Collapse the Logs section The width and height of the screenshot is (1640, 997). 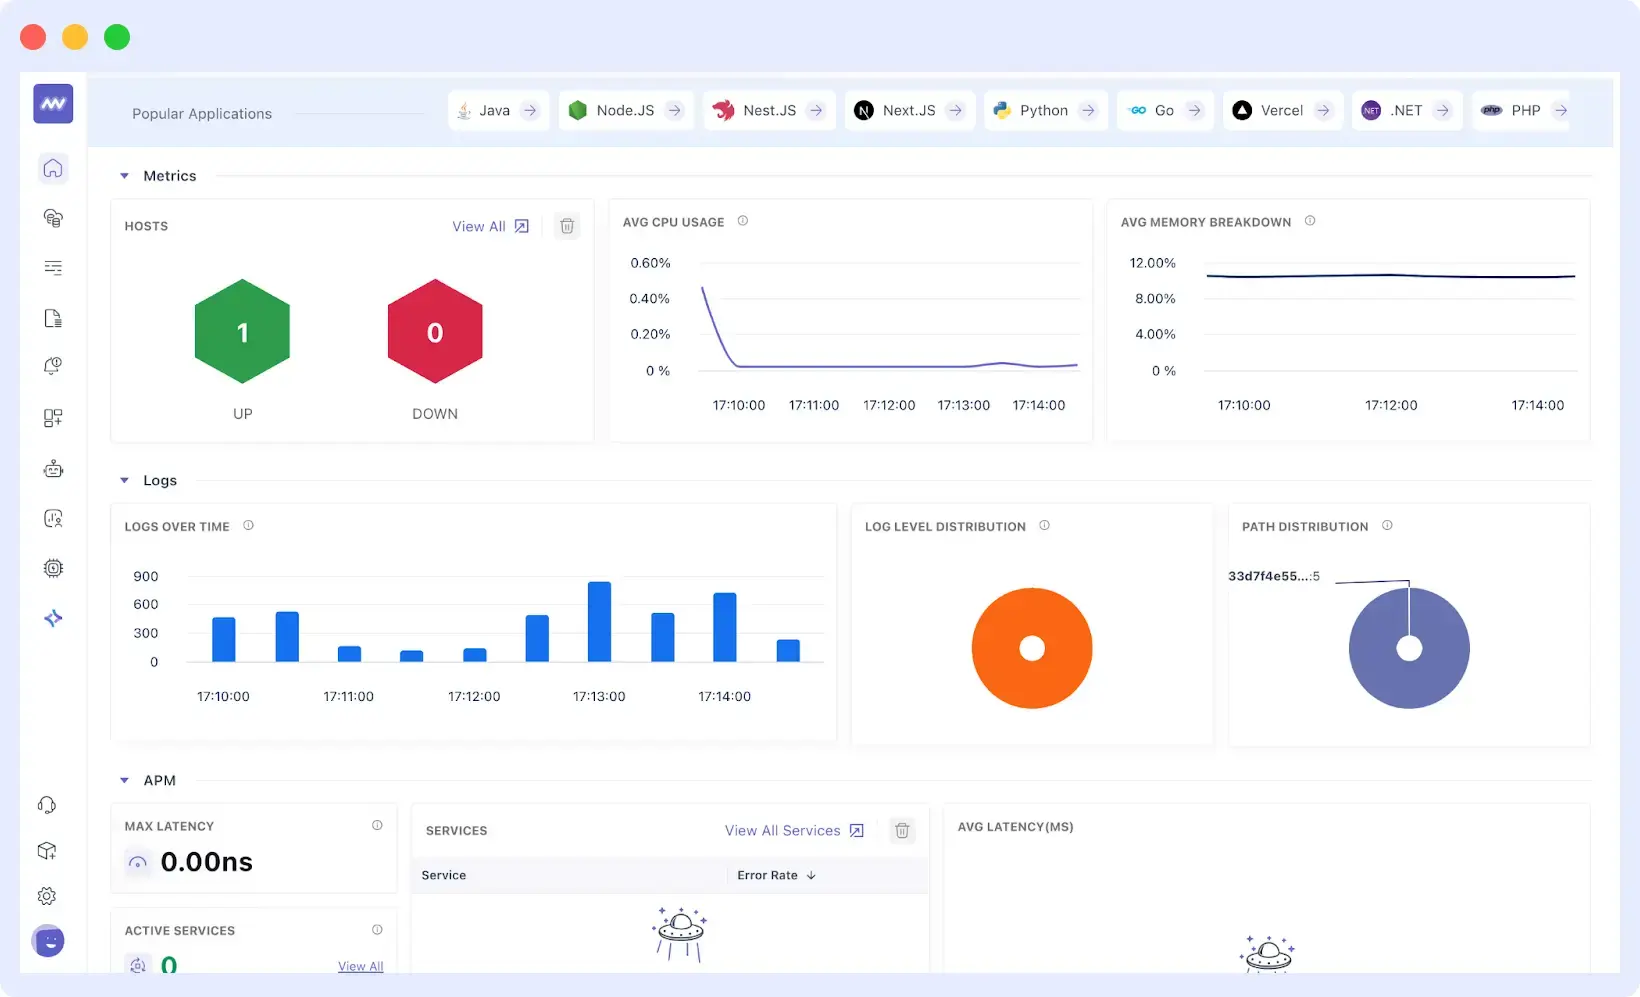pos(125,480)
